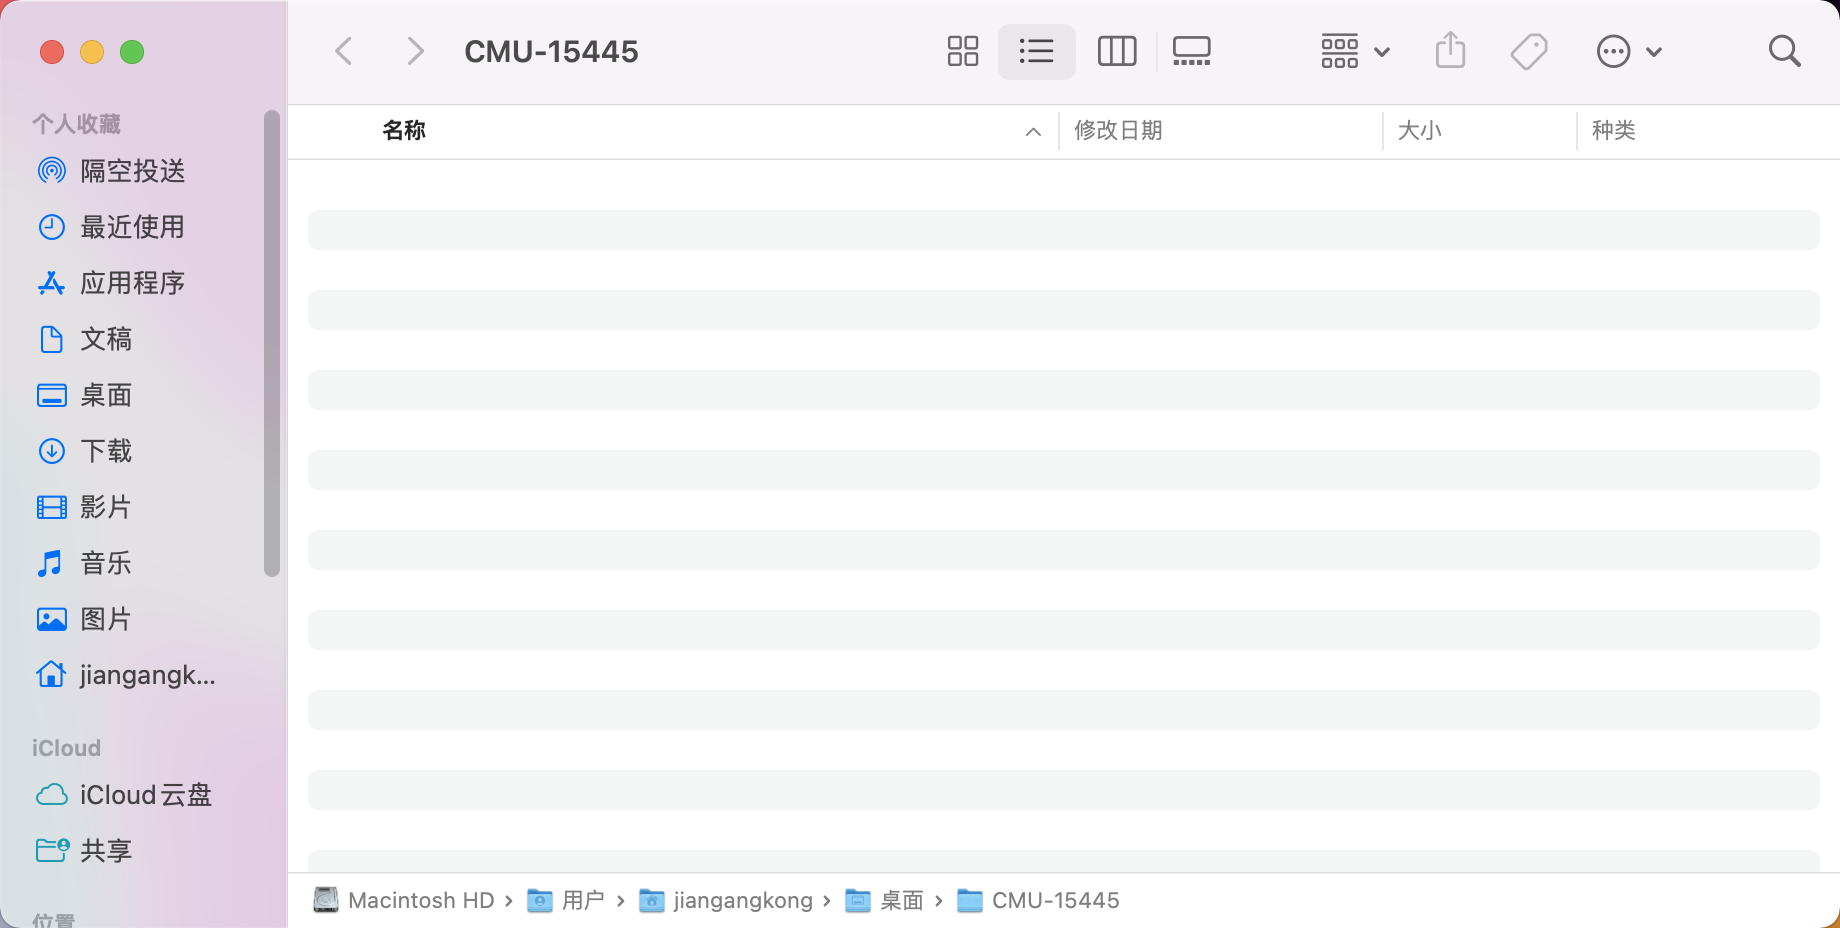Click the CMU-15445 window title

[551, 52]
